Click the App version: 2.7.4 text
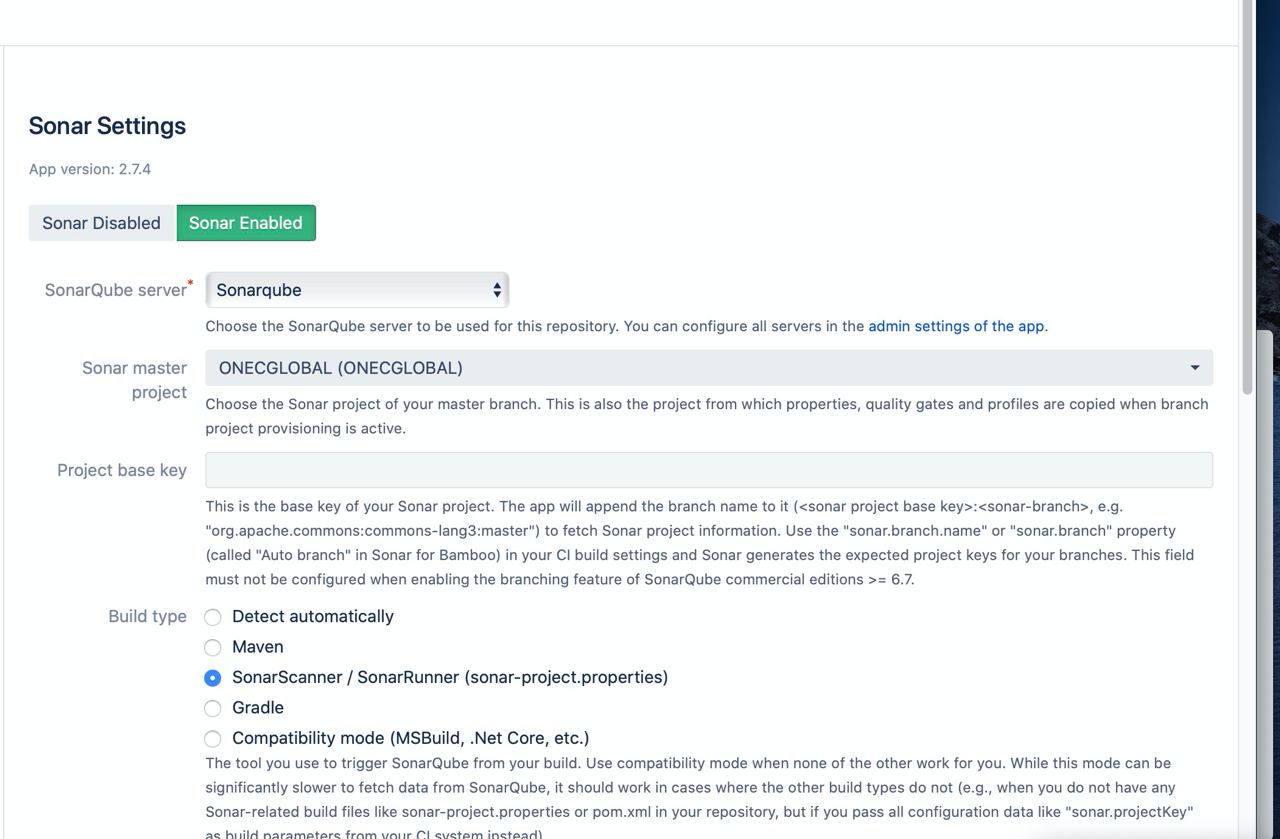 coord(90,169)
